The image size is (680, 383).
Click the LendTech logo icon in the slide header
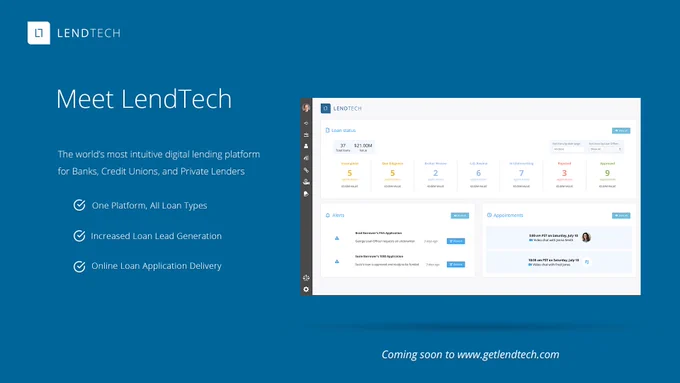point(39,33)
